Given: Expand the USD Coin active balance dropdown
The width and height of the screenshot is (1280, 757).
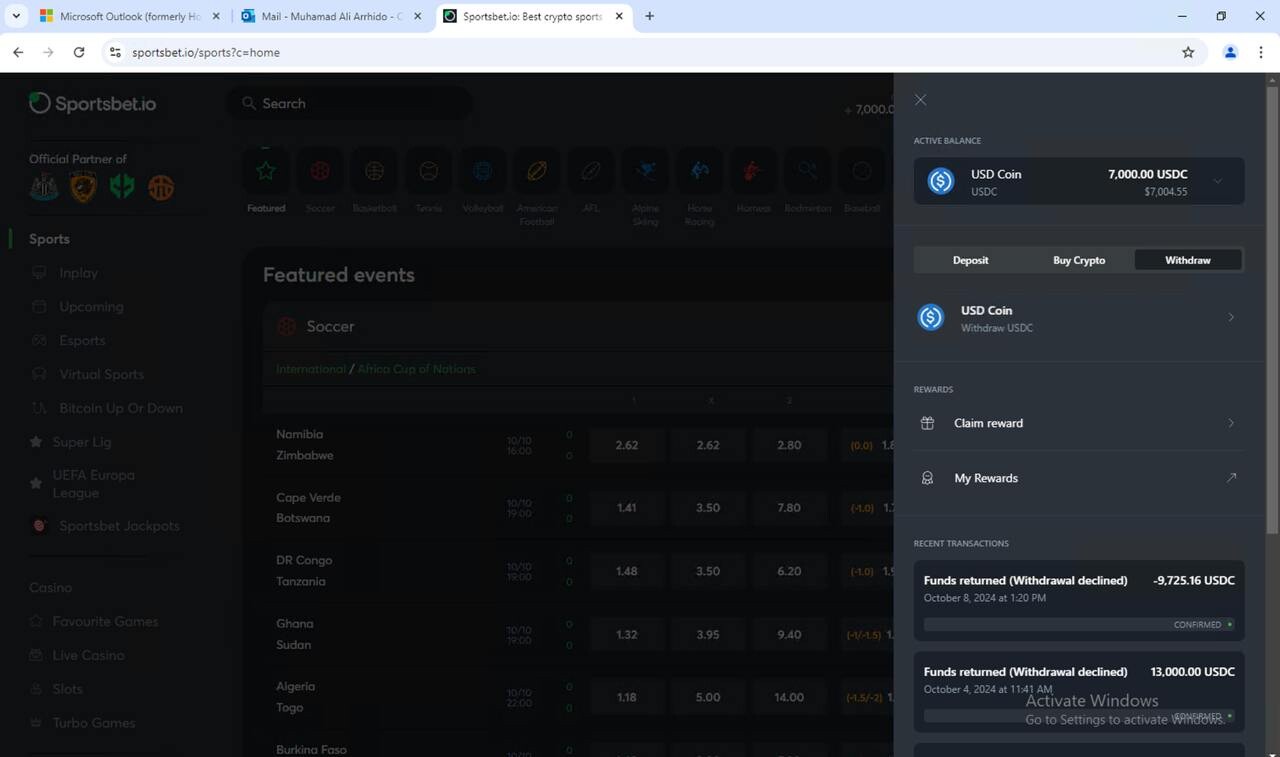Looking at the screenshot, I should tap(1217, 182).
